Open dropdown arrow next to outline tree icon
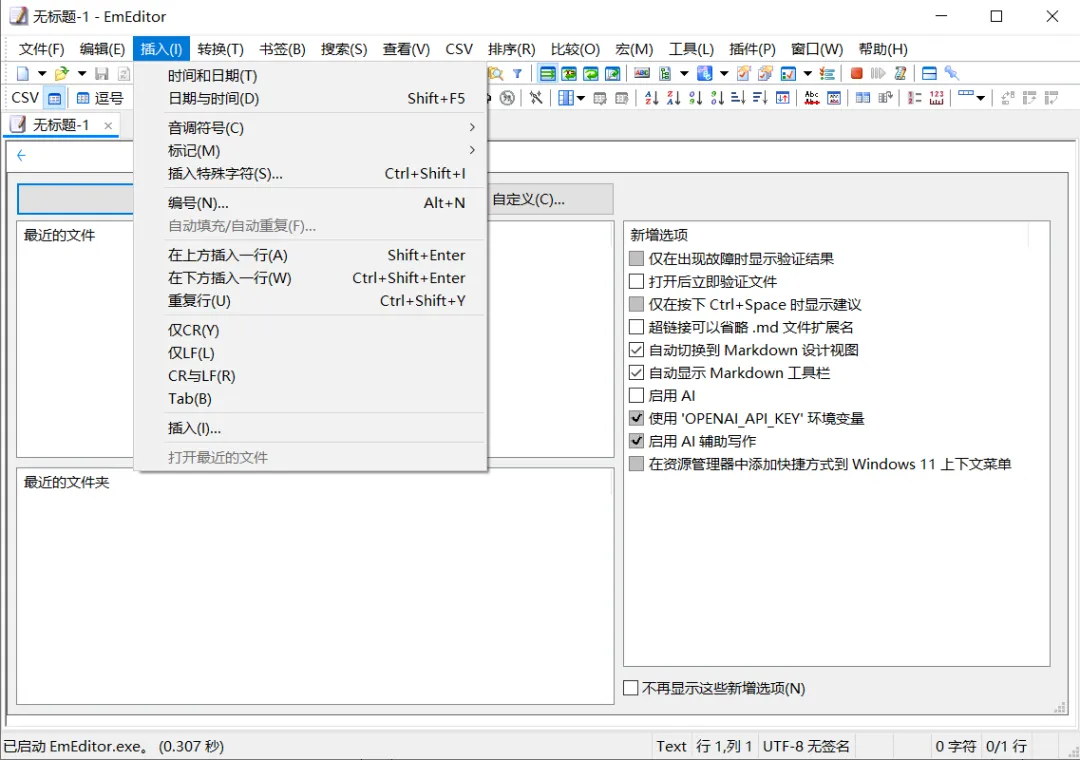Screen dimensions: 1080x760 pyautogui.click(x=684, y=73)
